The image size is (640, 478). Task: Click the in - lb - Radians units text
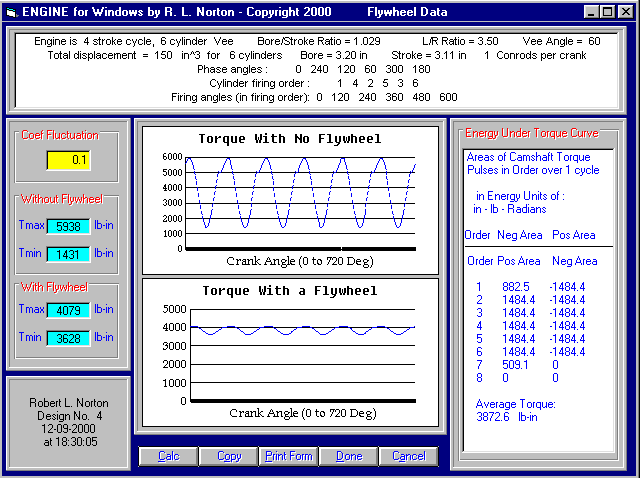click(509, 209)
